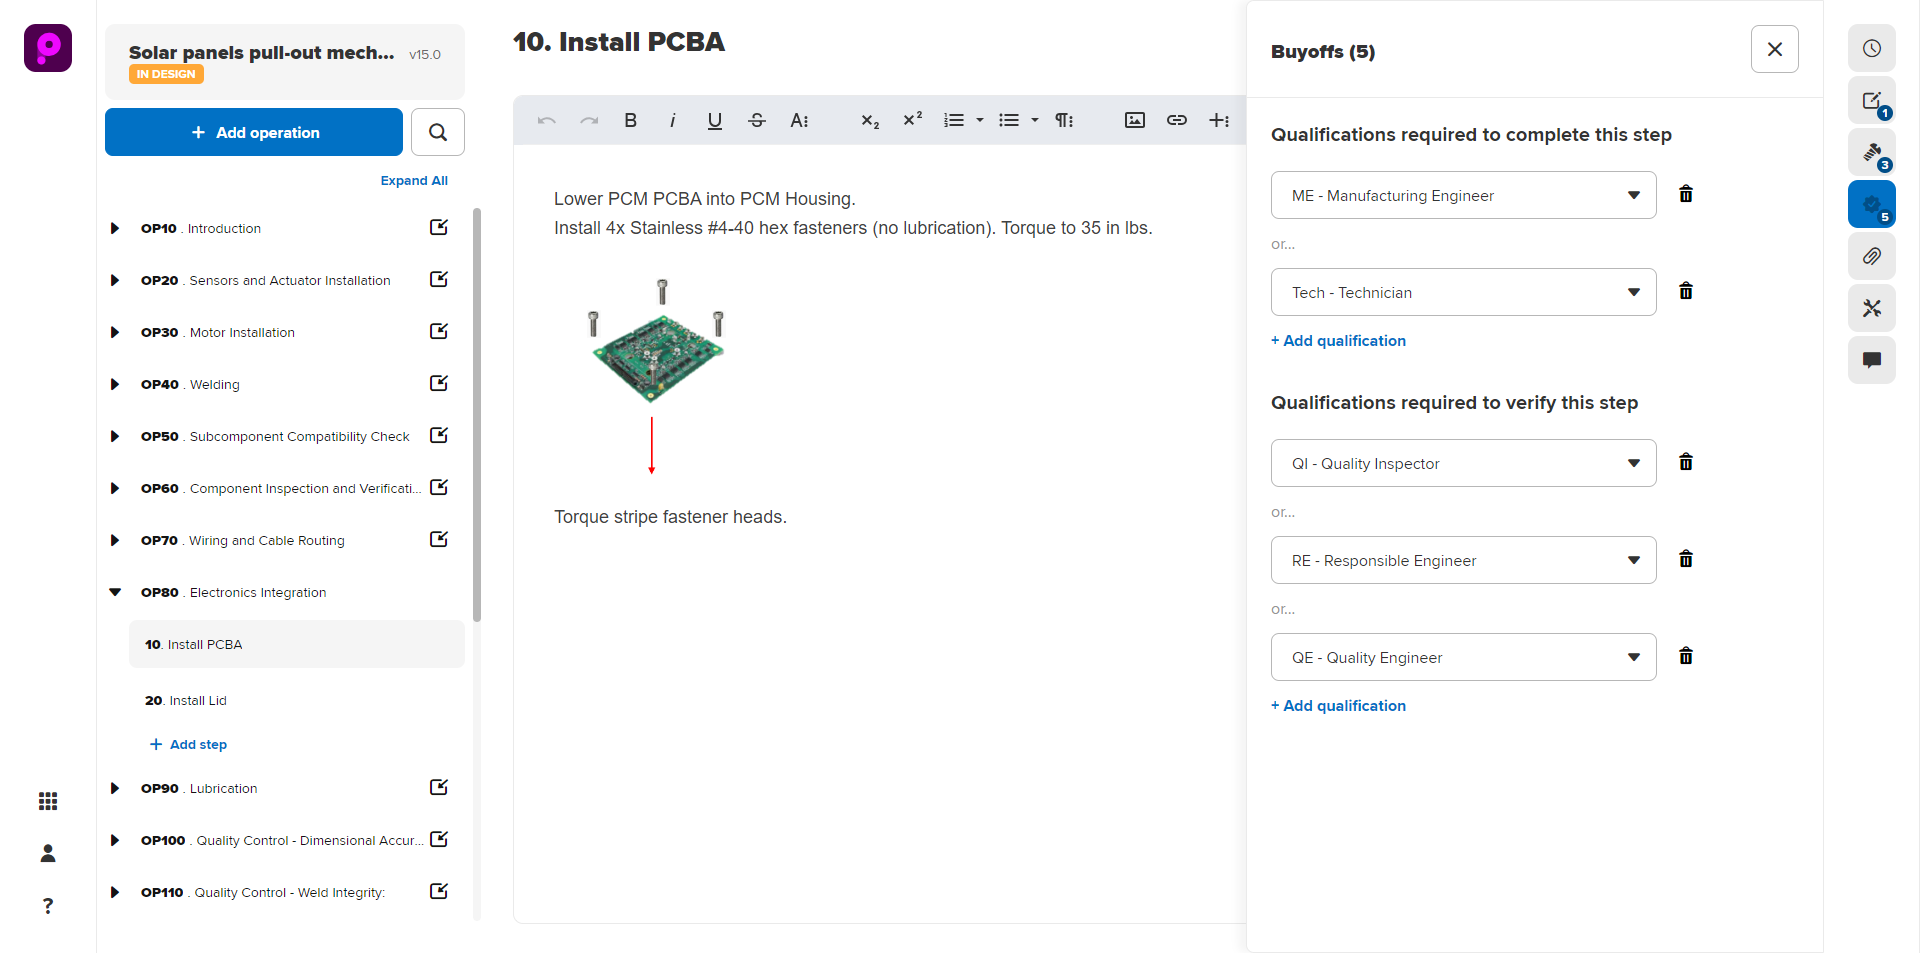The width and height of the screenshot is (1920, 953).
Task: Open the history clock panel
Action: point(1871,48)
